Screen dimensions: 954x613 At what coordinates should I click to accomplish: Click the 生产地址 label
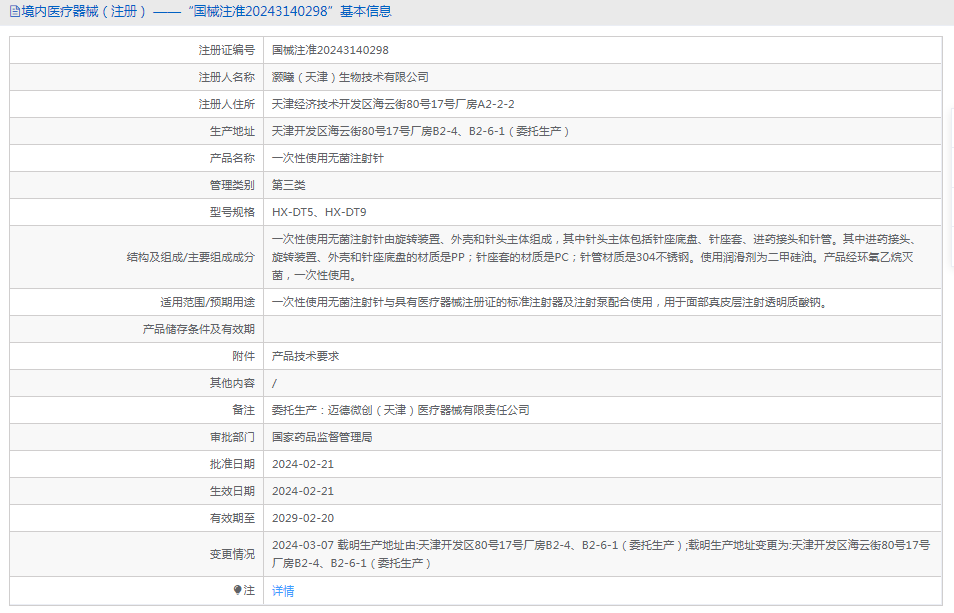click(232, 131)
